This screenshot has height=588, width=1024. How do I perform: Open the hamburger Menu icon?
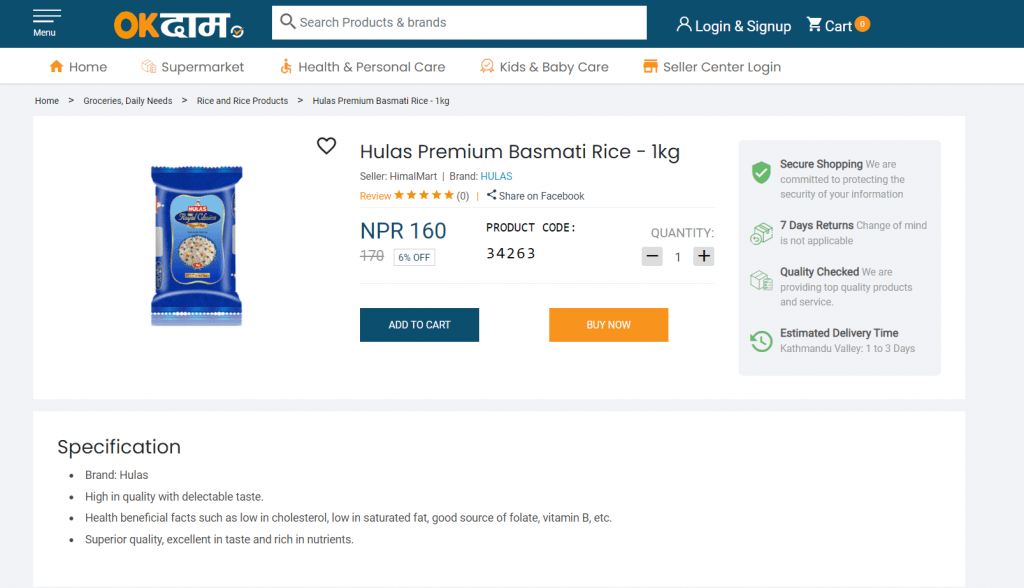click(x=46, y=17)
